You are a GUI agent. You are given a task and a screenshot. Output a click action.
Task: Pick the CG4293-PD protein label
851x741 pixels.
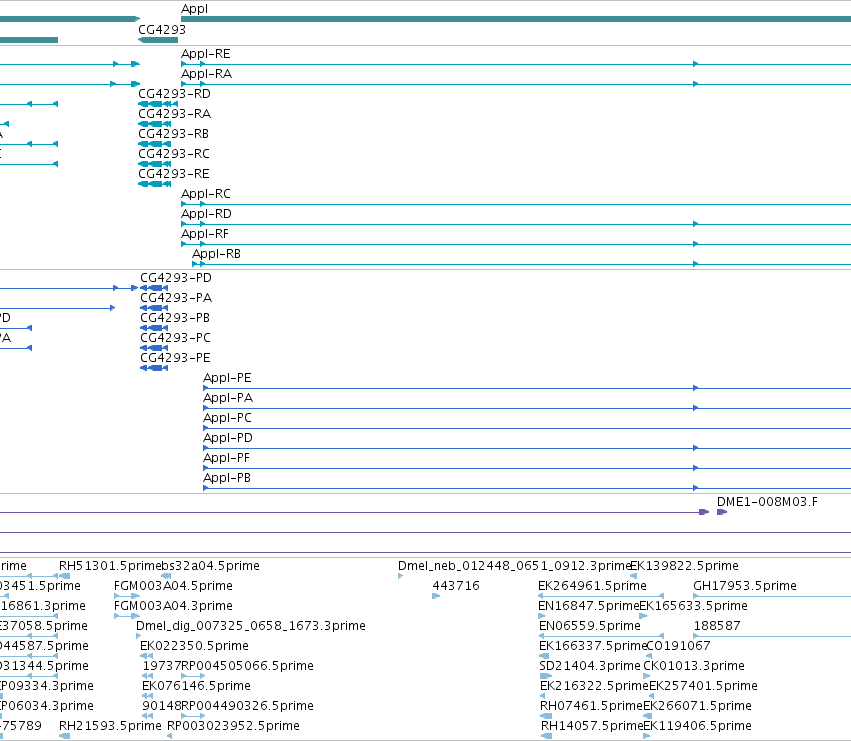tap(176, 278)
